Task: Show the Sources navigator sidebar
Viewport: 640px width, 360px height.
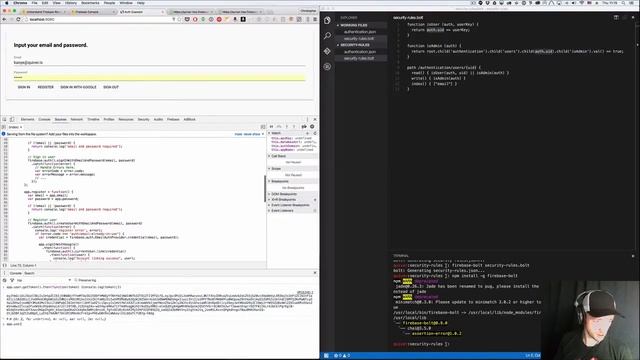Action: [x=4, y=127]
